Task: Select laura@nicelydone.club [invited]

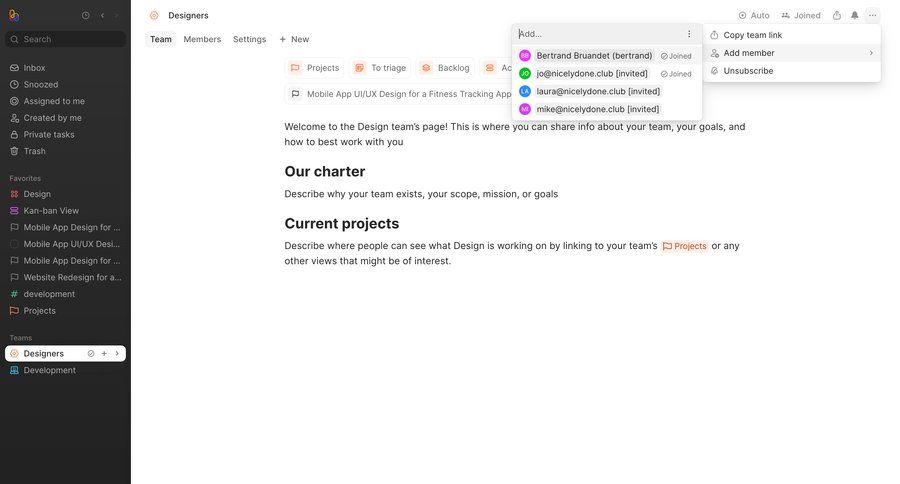Action: (607, 91)
